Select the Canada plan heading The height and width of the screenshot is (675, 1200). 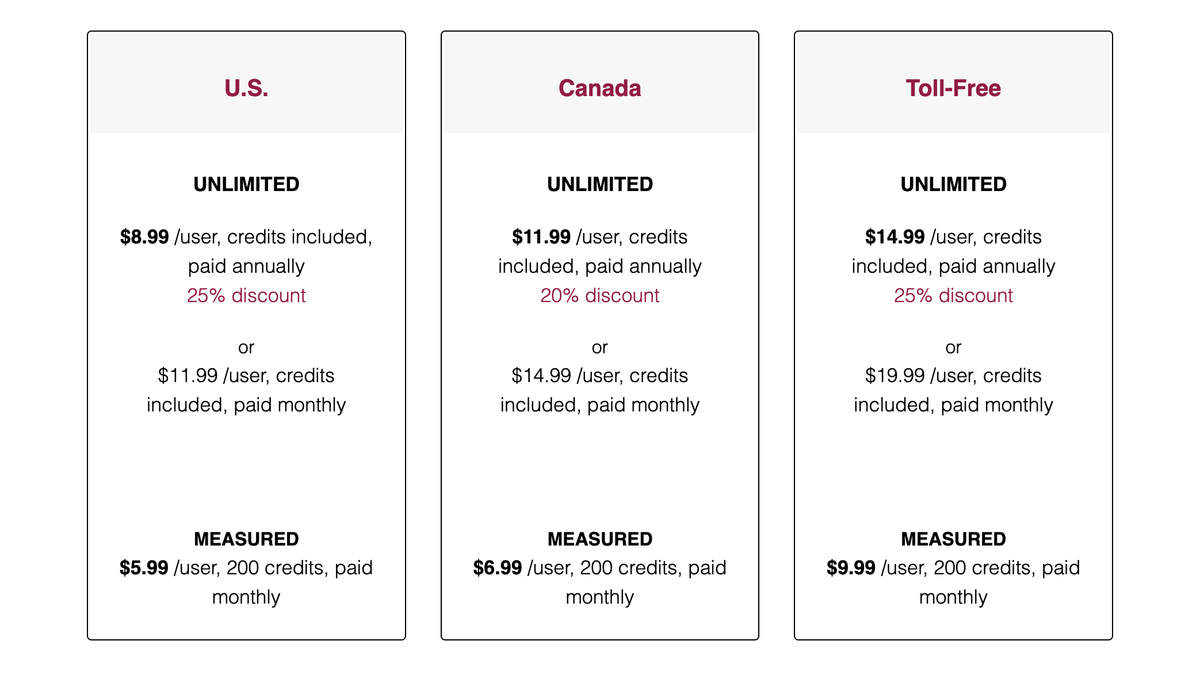[x=599, y=88]
